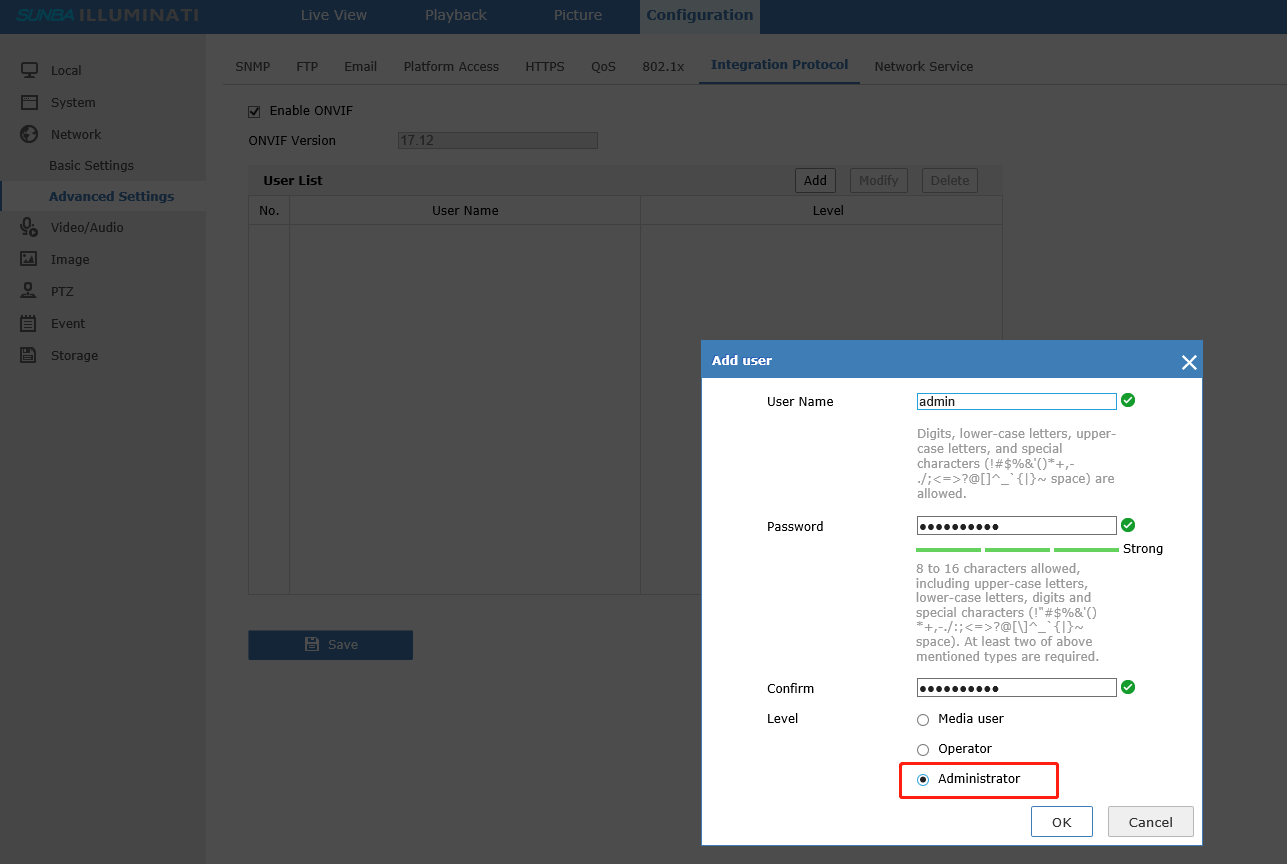Click the User Name column header

click(465, 210)
